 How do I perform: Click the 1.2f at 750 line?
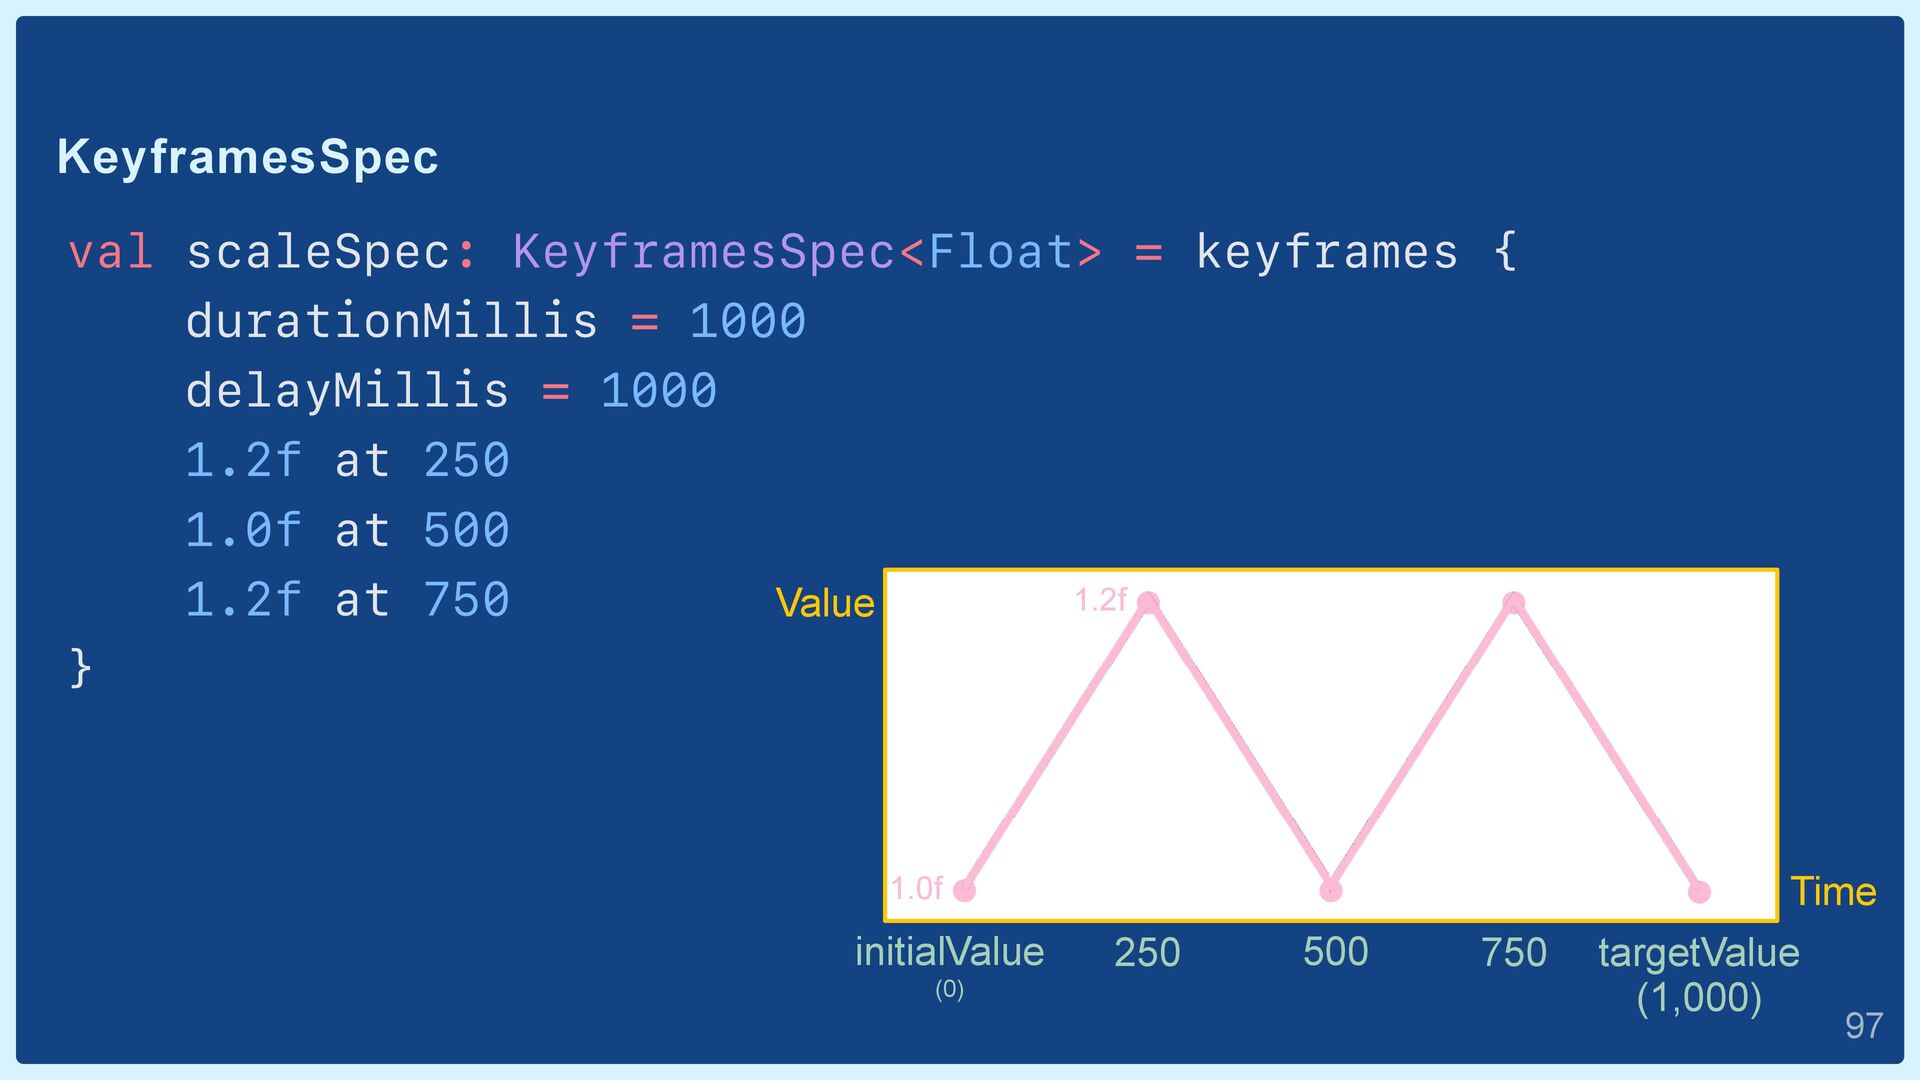point(347,600)
